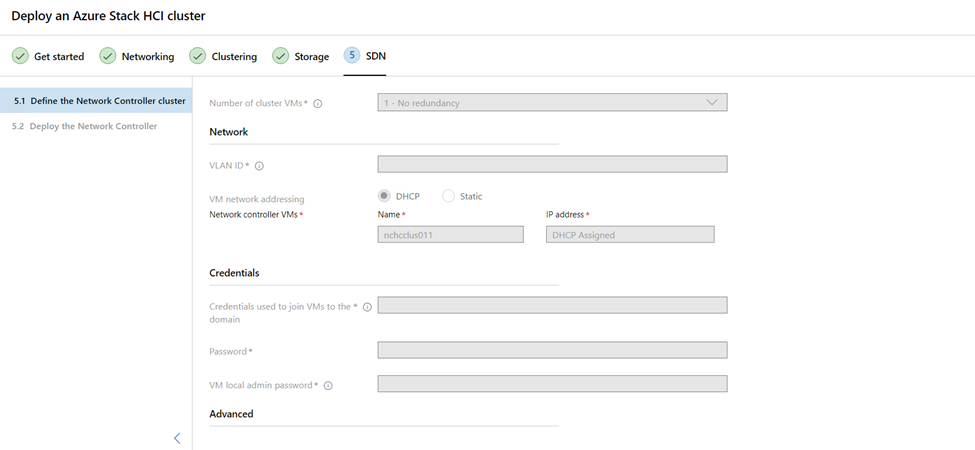Image resolution: width=975 pixels, height=450 pixels.
Task: Open the SDN tab
Action: 365,56
